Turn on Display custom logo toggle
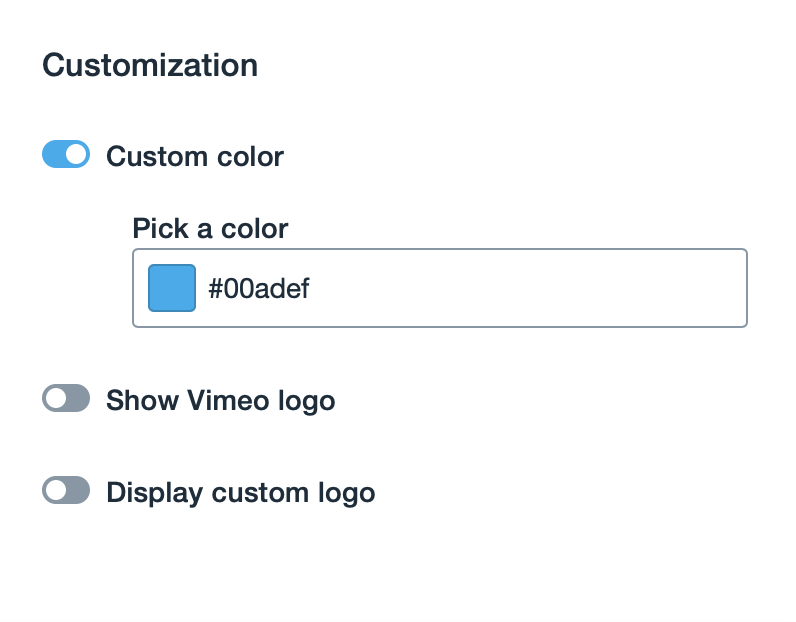Screen dimensions: 796x622 pyautogui.click(x=66, y=491)
